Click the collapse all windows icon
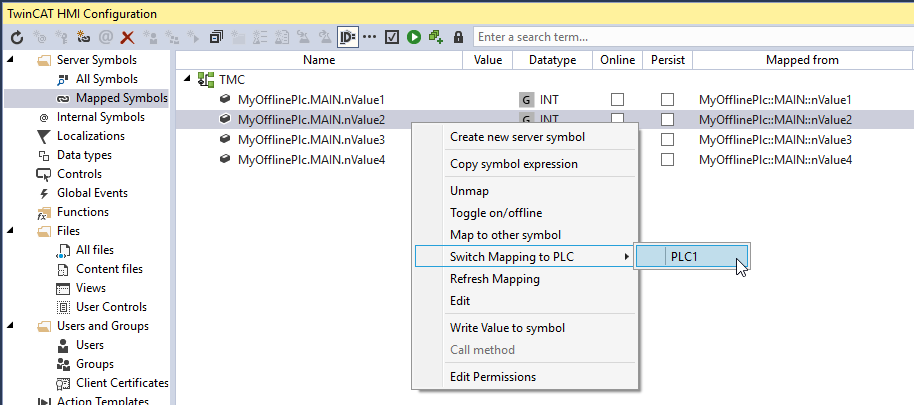 point(216,37)
